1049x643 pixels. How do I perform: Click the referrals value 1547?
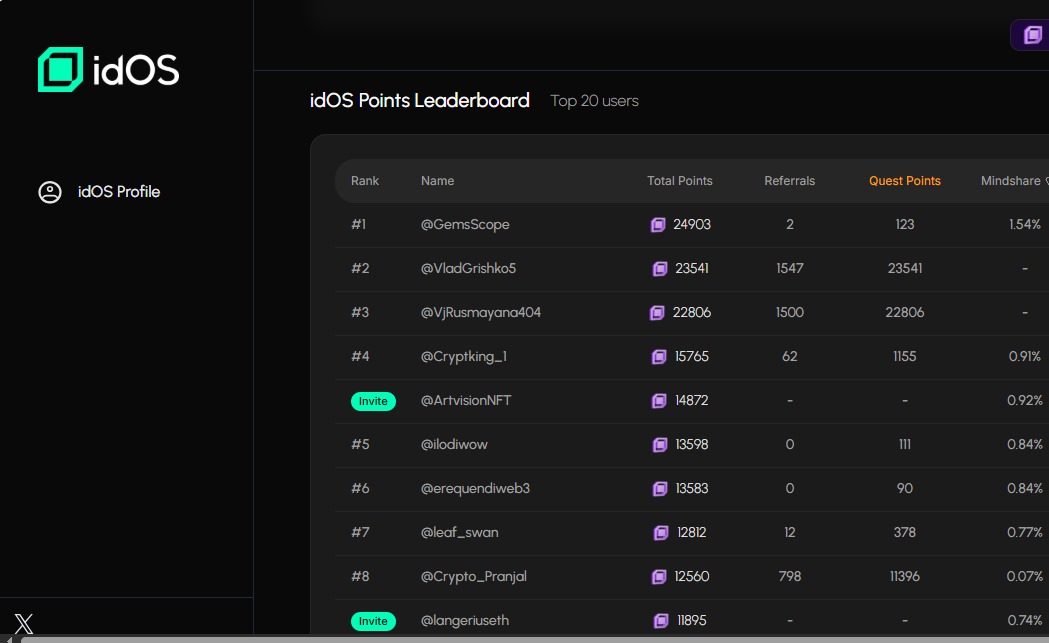coord(789,268)
